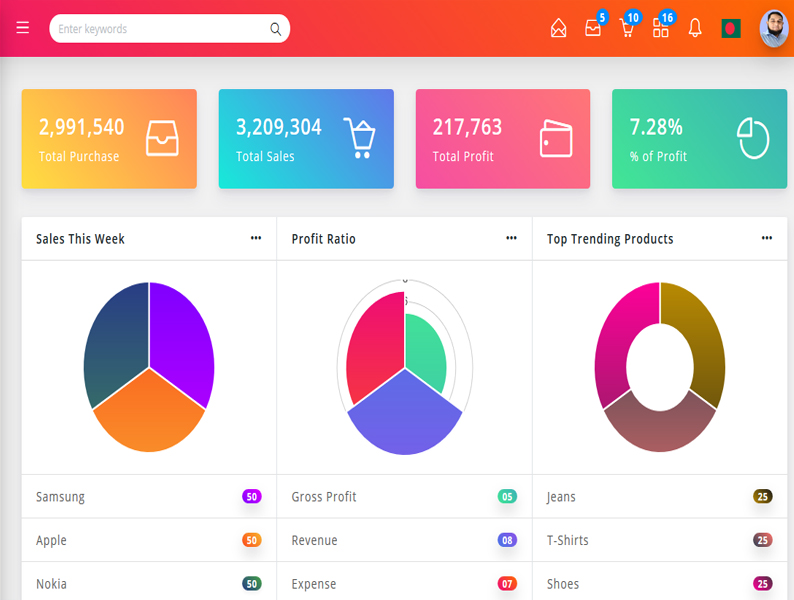Screen dimensions: 794x600
Task: Expand Sales This Week options menu
Action: (x=256, y=238)
